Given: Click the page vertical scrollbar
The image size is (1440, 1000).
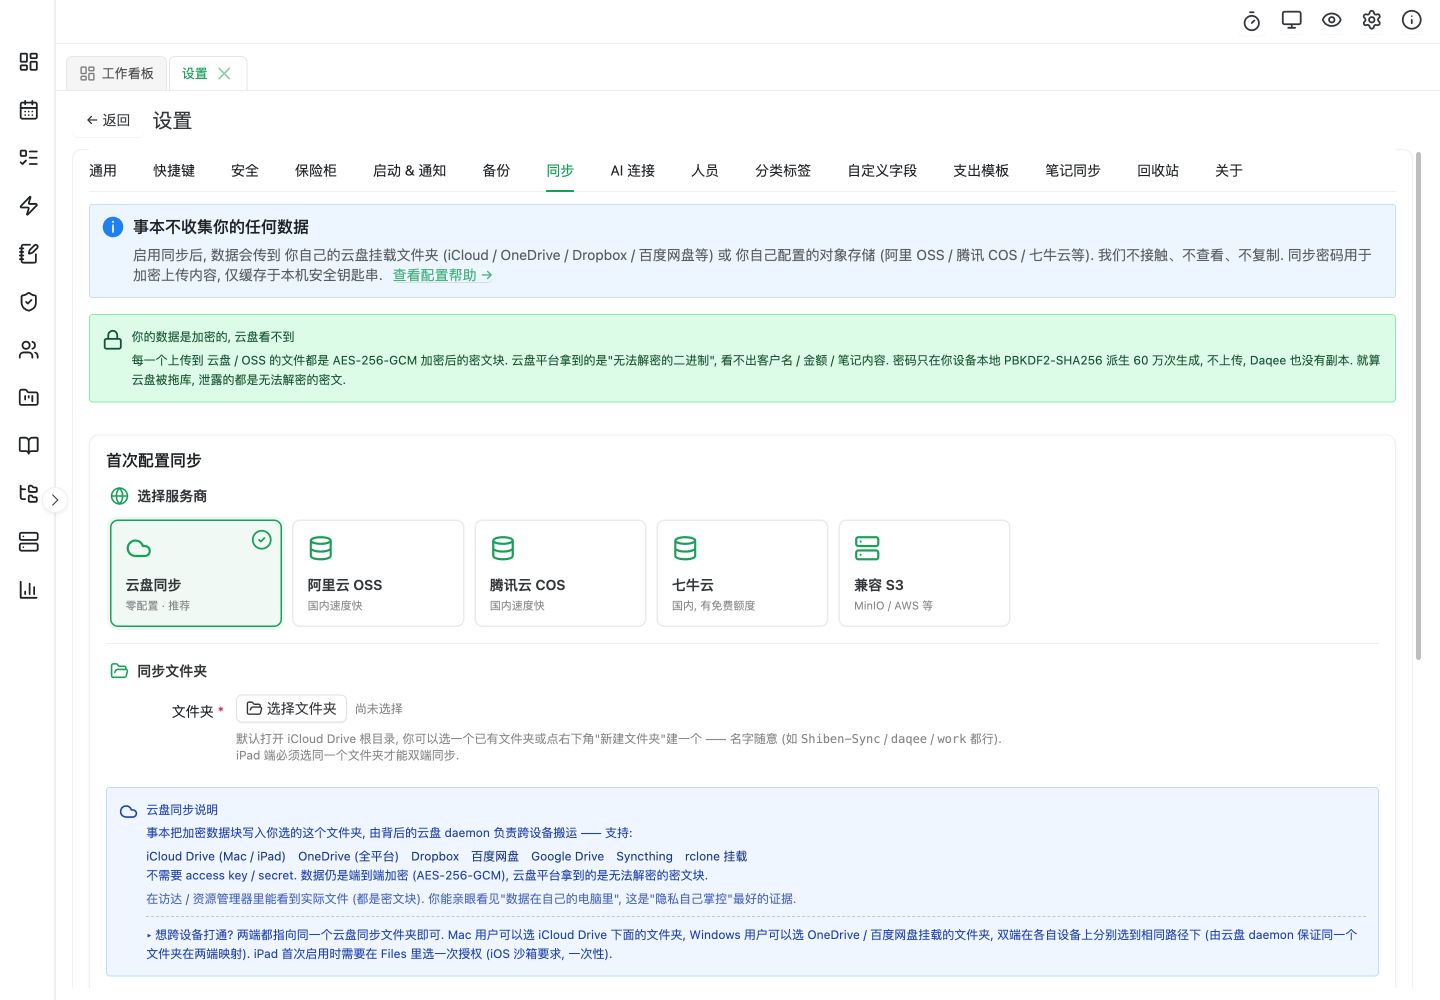Looking at the screenshot, I should coord(1418,406).
